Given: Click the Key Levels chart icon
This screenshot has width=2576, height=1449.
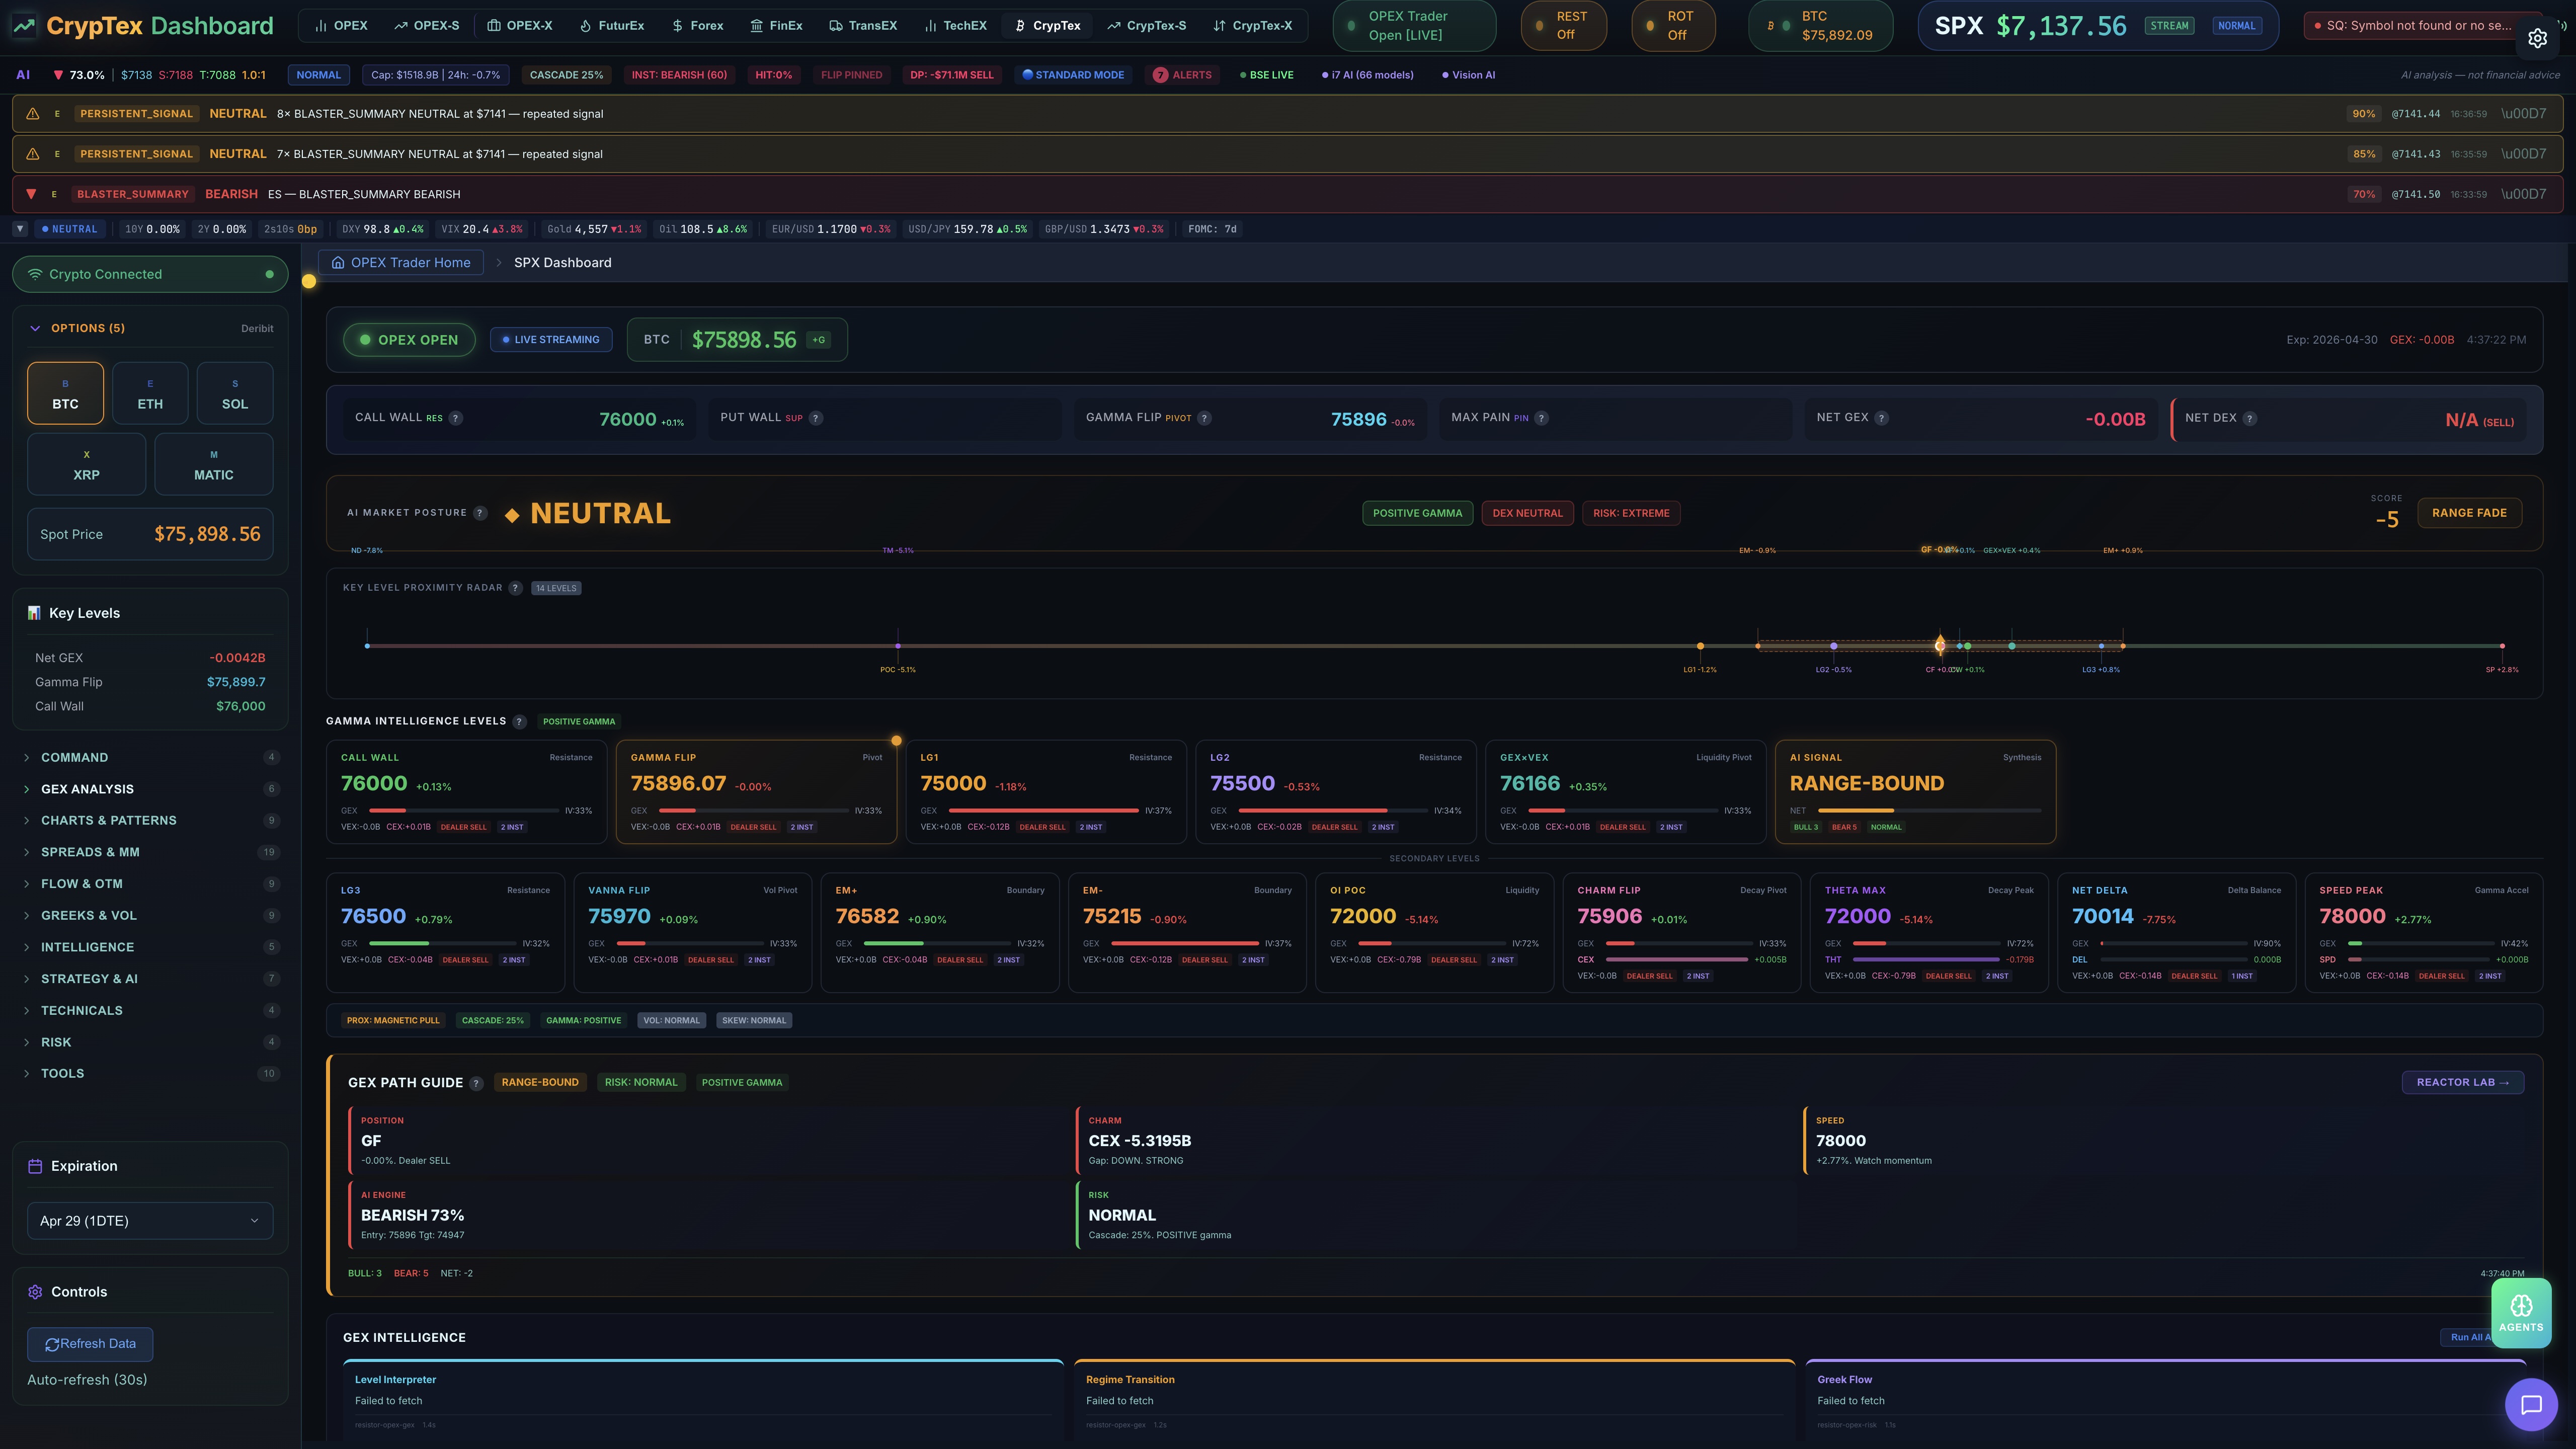Looking at the screenshot, I should (x=34, y=613).
